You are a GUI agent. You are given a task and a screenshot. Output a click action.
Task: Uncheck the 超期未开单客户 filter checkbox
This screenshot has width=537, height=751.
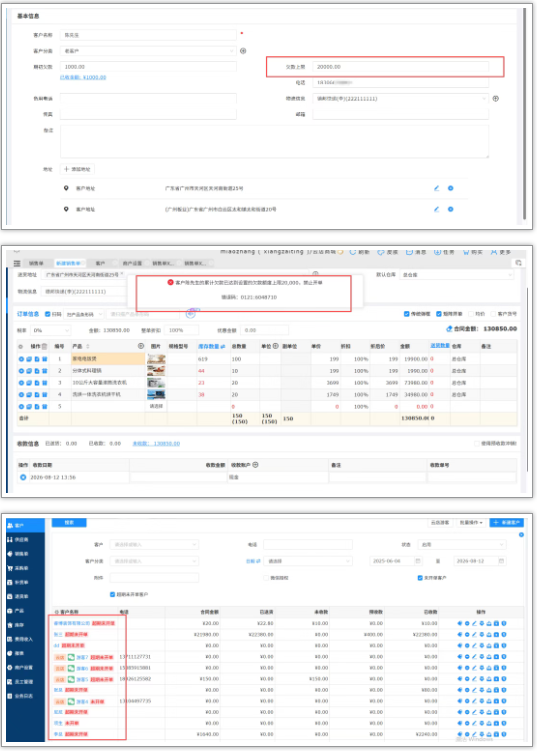[x=113, y=594]
